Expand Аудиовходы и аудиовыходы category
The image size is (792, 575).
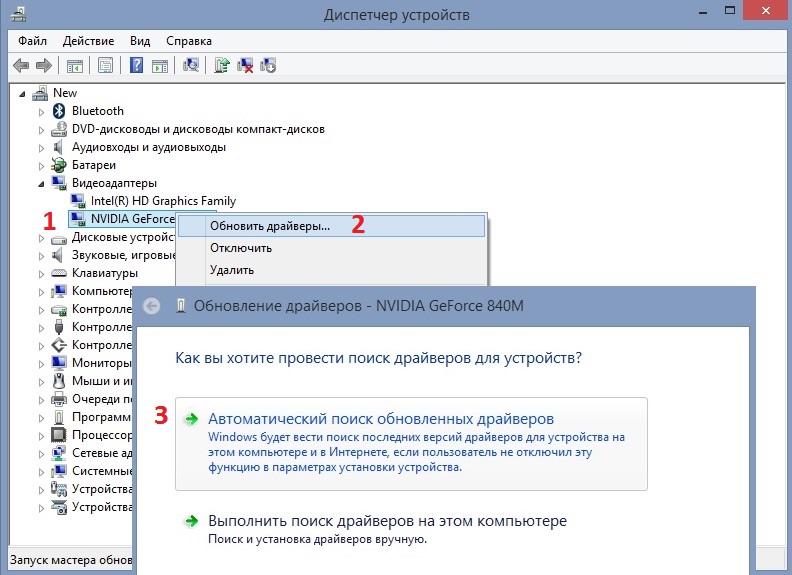(x=41, y=148)
